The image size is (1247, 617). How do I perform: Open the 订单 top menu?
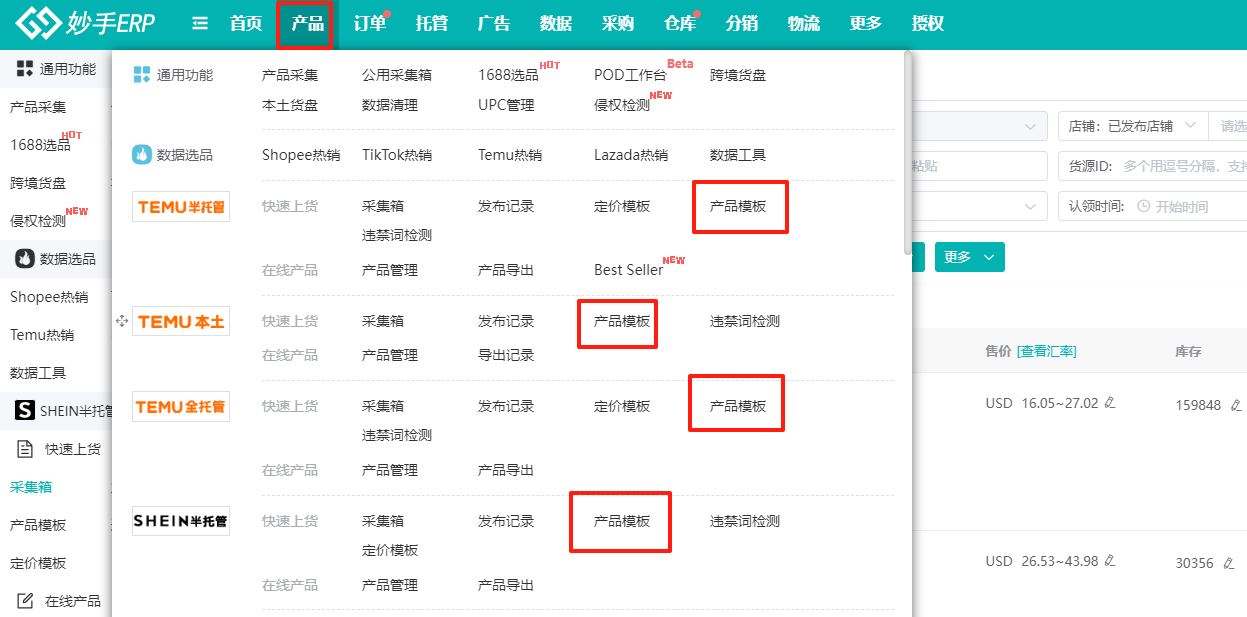pyautogui.click(x=370, y=23)
